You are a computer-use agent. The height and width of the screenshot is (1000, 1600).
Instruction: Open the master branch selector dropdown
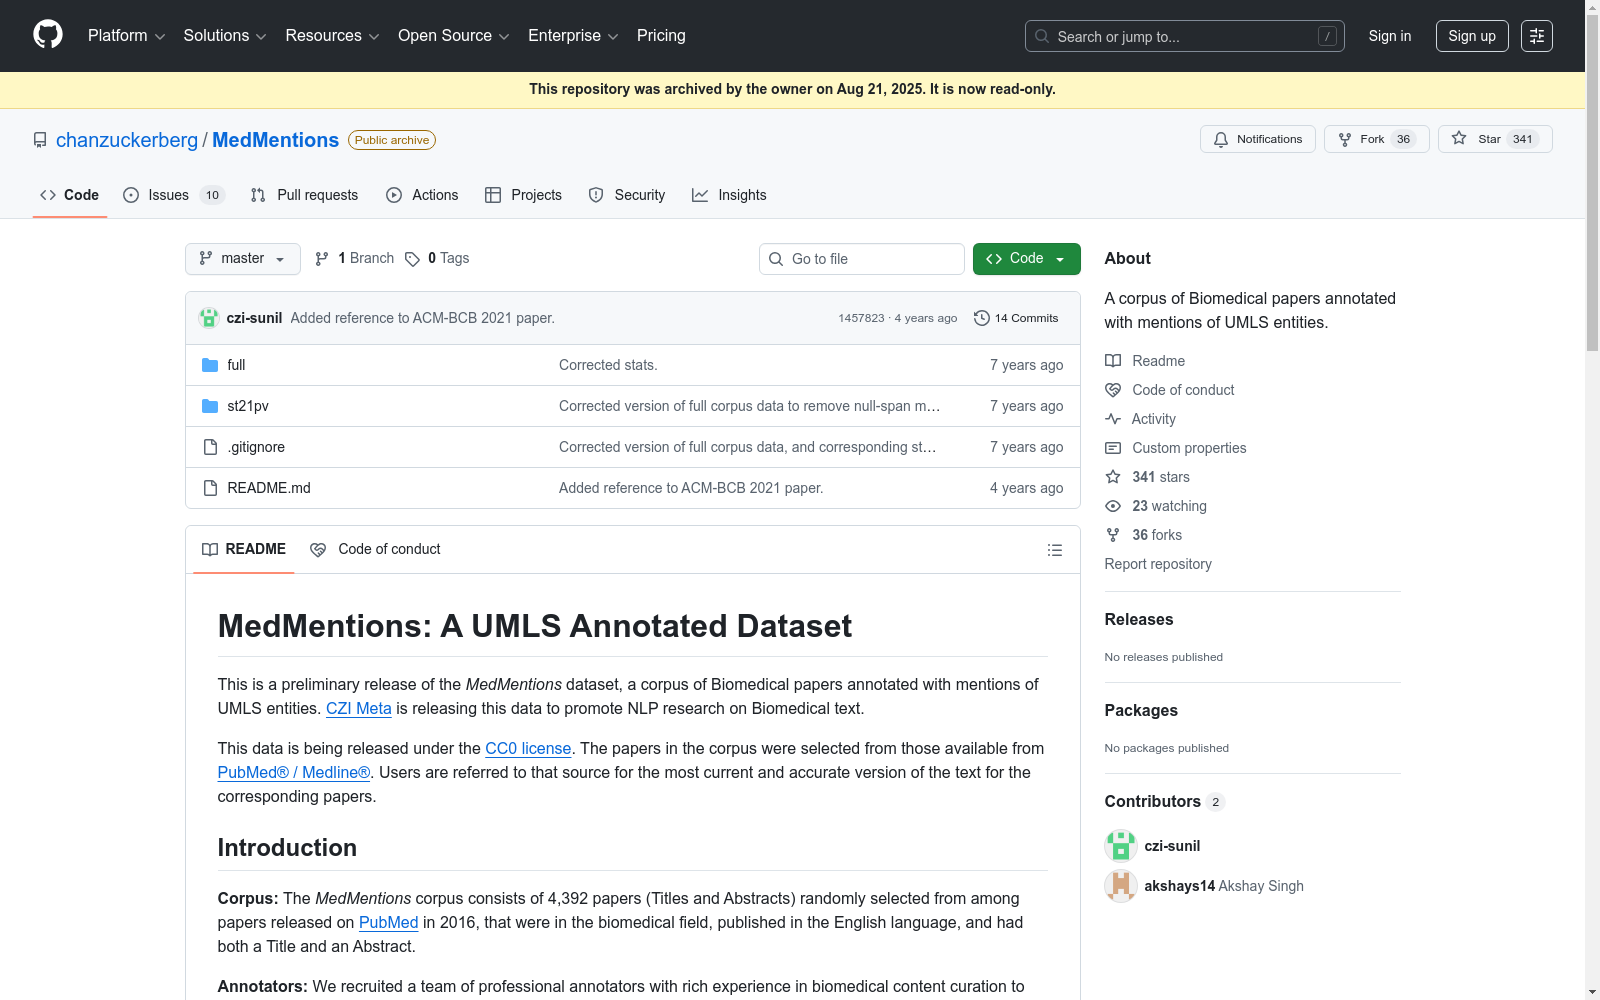point(243,259)
